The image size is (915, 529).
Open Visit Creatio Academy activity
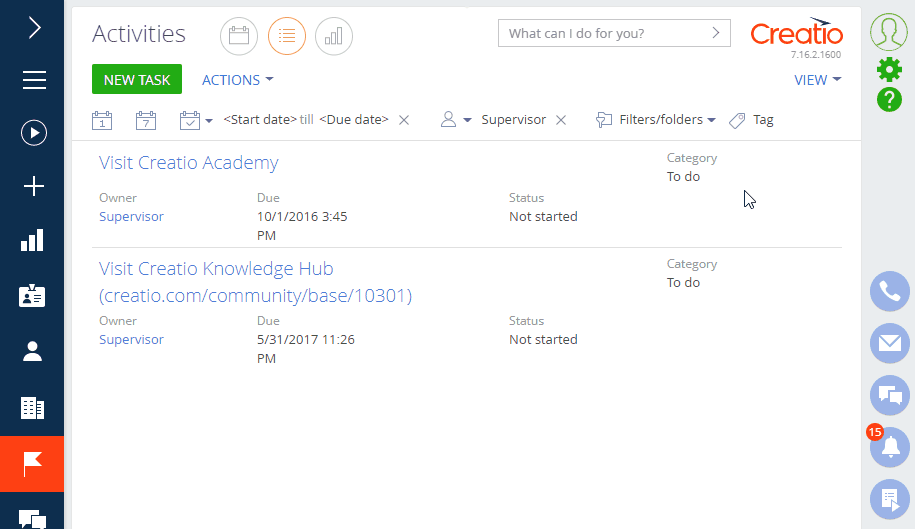click(x=188, y=163)
